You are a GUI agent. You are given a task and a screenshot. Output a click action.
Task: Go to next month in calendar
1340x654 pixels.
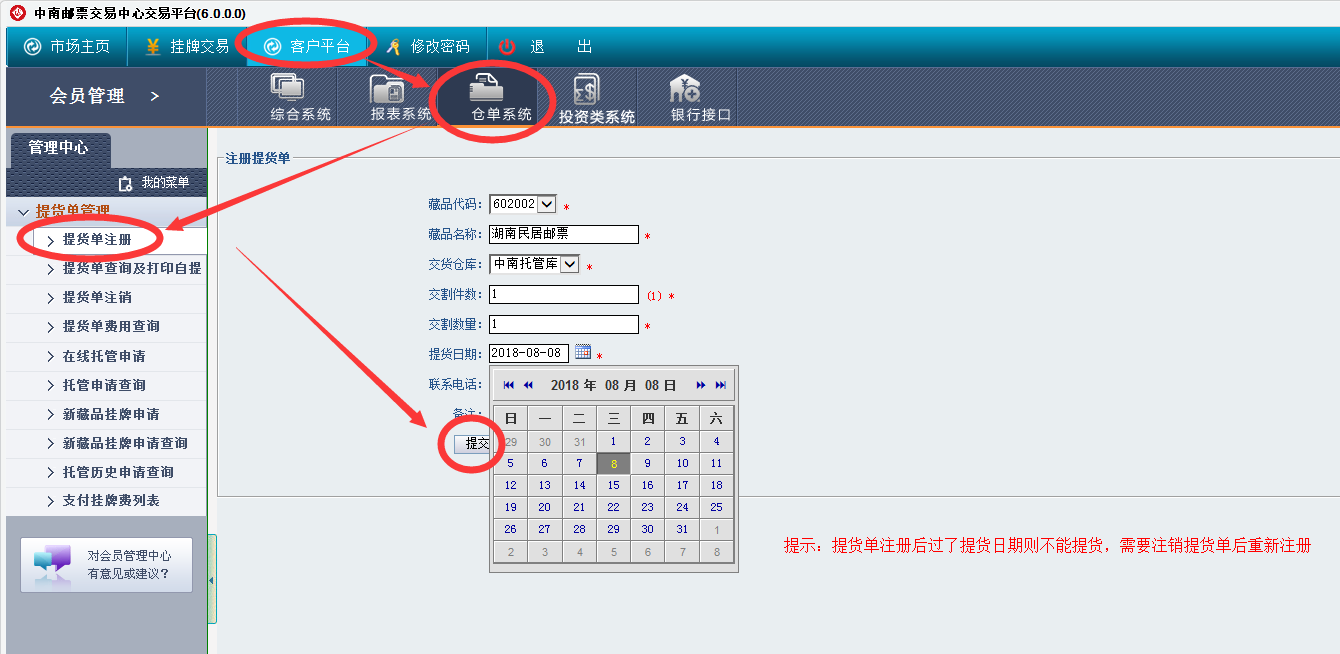(701, 385)
